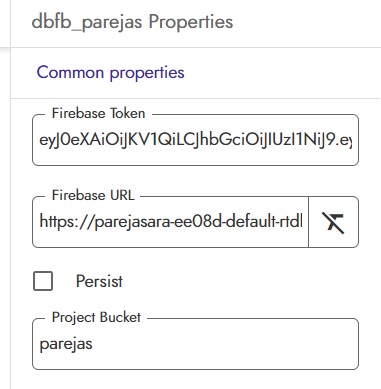Click the Firebase URL label
Image resolution: width=381 pixels, height=389 pixels.
(93, 195)
